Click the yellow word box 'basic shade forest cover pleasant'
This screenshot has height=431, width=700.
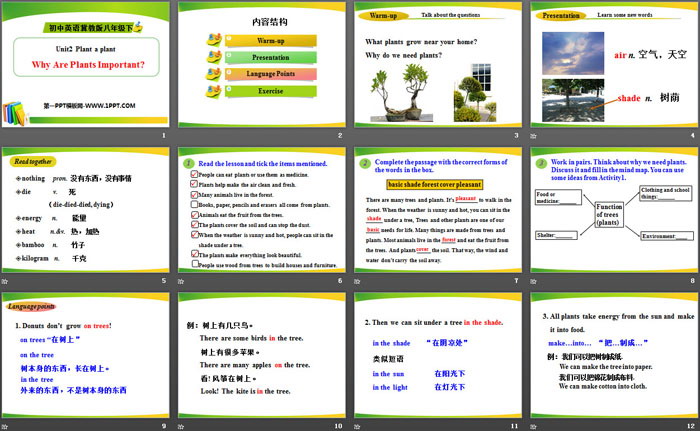[434, 185]
